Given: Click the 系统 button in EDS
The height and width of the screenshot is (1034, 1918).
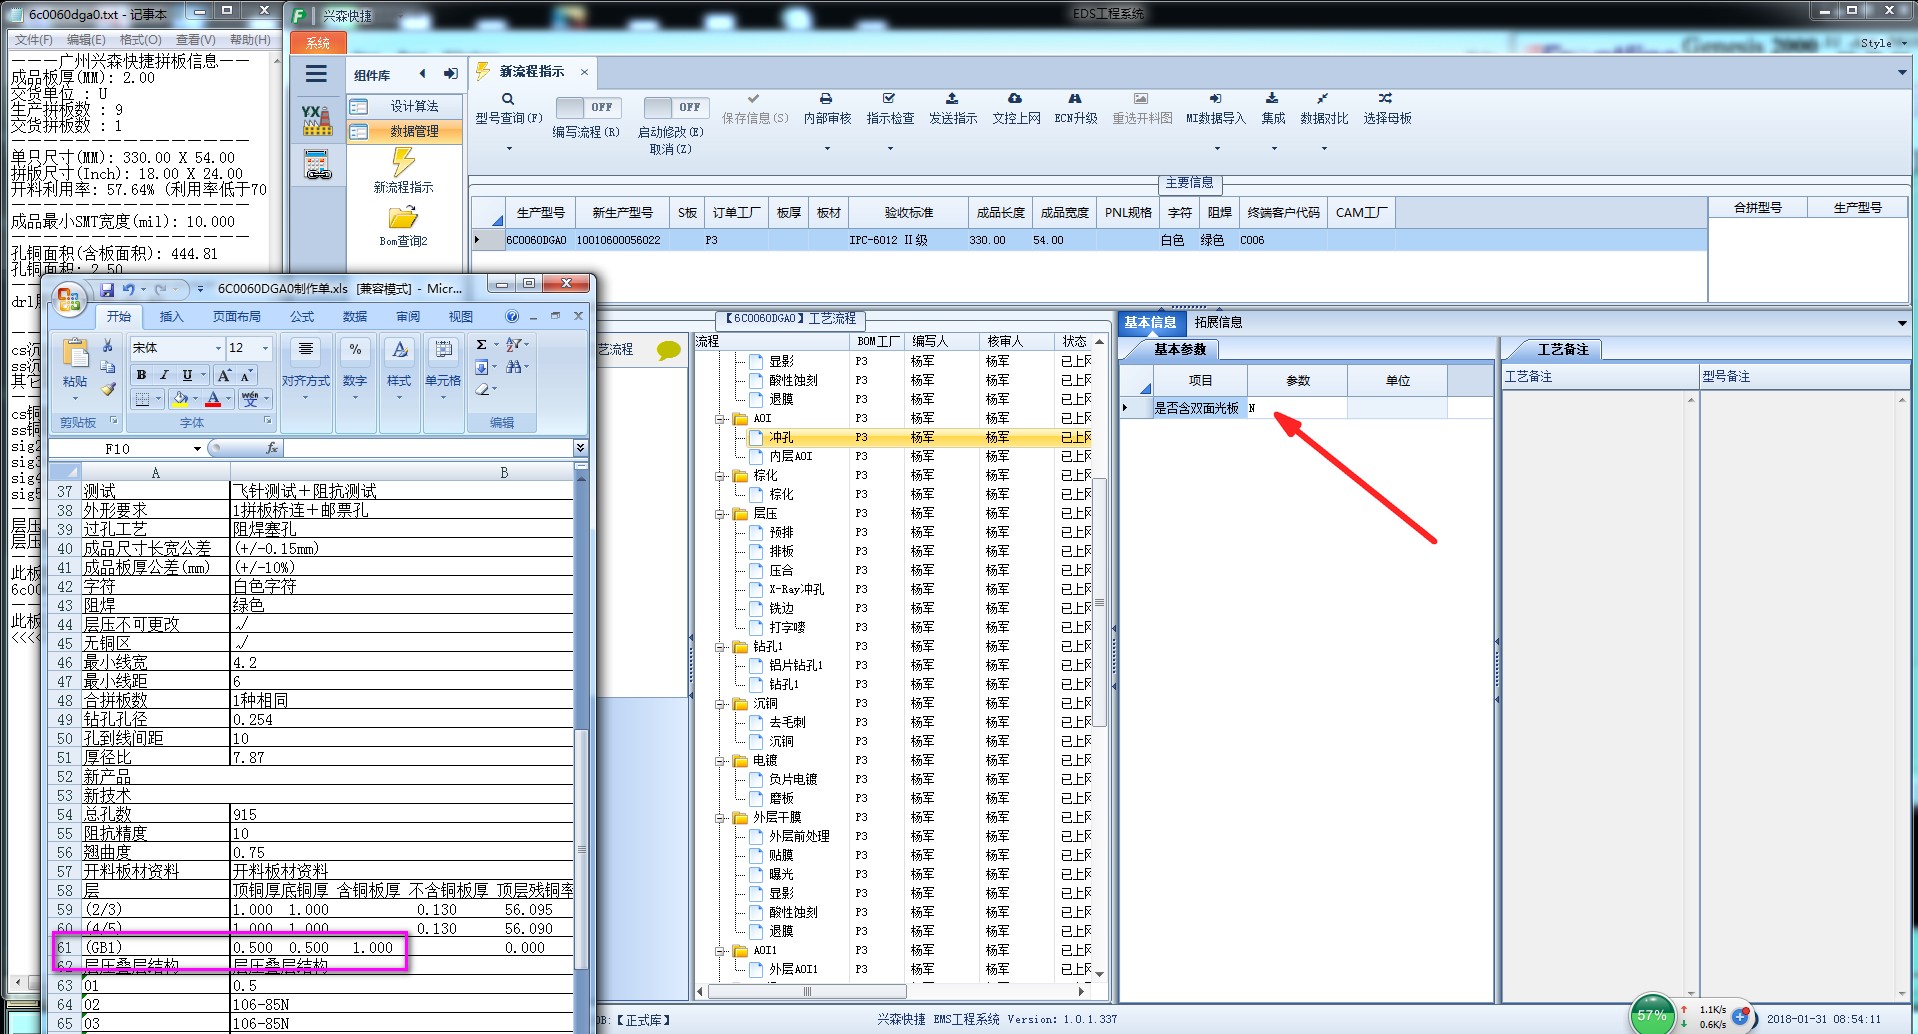Looking at the screenshot, I should coord(318,43).
